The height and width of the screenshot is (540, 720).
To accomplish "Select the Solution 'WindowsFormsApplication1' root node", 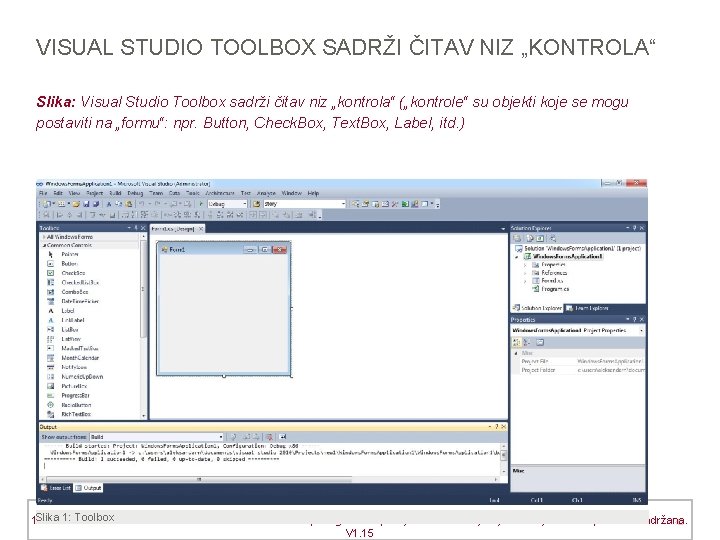I will tap(579, 248).
